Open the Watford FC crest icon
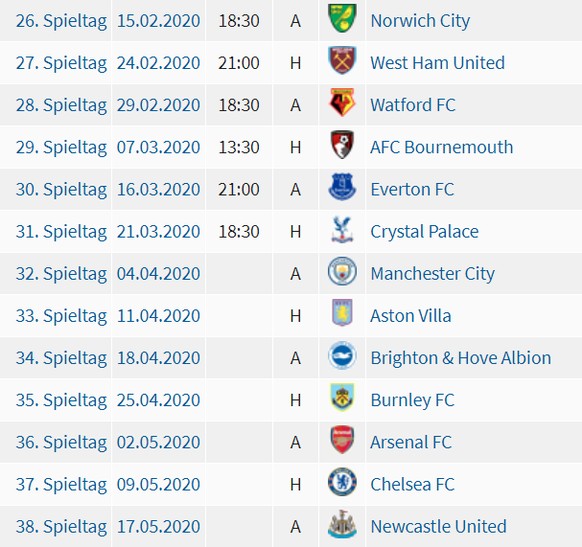Screen dimensions: 582x547 coord(342,103)
